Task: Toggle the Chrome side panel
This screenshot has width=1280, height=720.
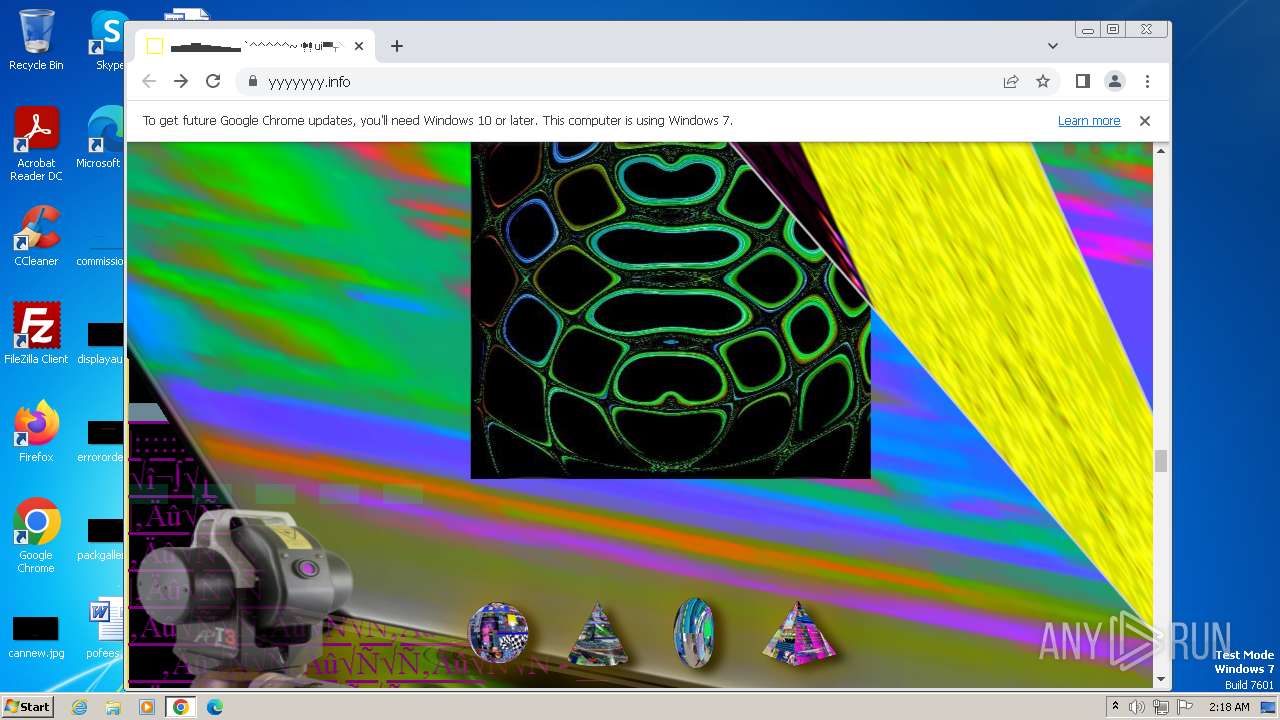Action: [1083, 82]
